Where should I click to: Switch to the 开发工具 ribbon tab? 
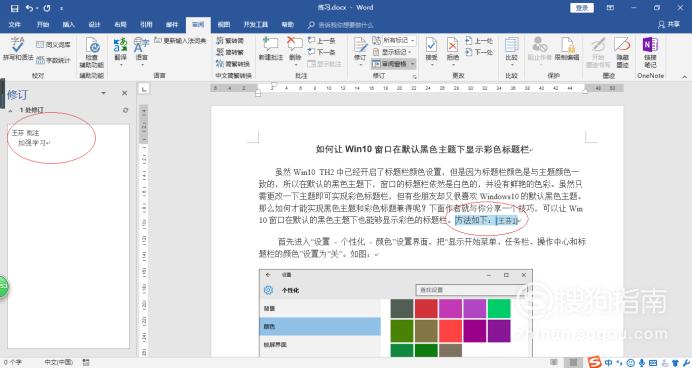tap(256, 25)
